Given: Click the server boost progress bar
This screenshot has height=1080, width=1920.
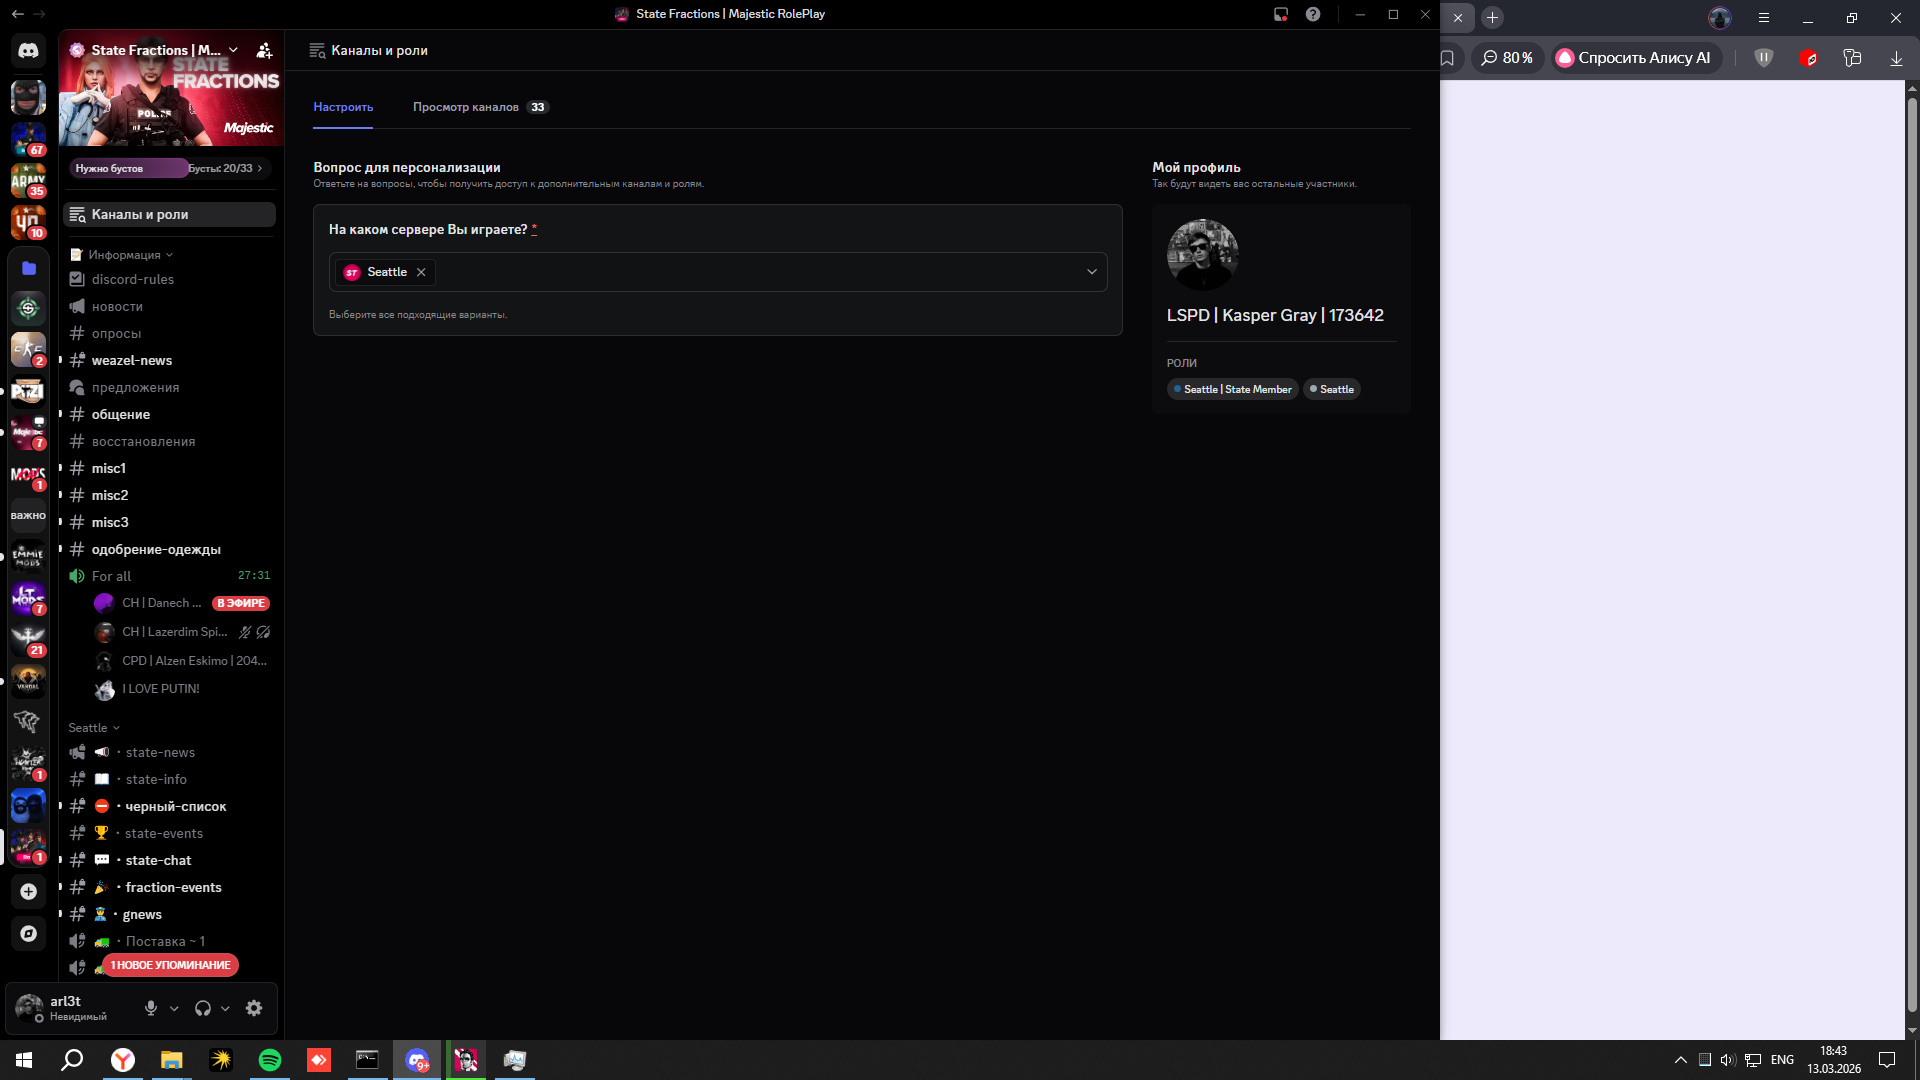Looking at the screenshot, I should point(169,168).
